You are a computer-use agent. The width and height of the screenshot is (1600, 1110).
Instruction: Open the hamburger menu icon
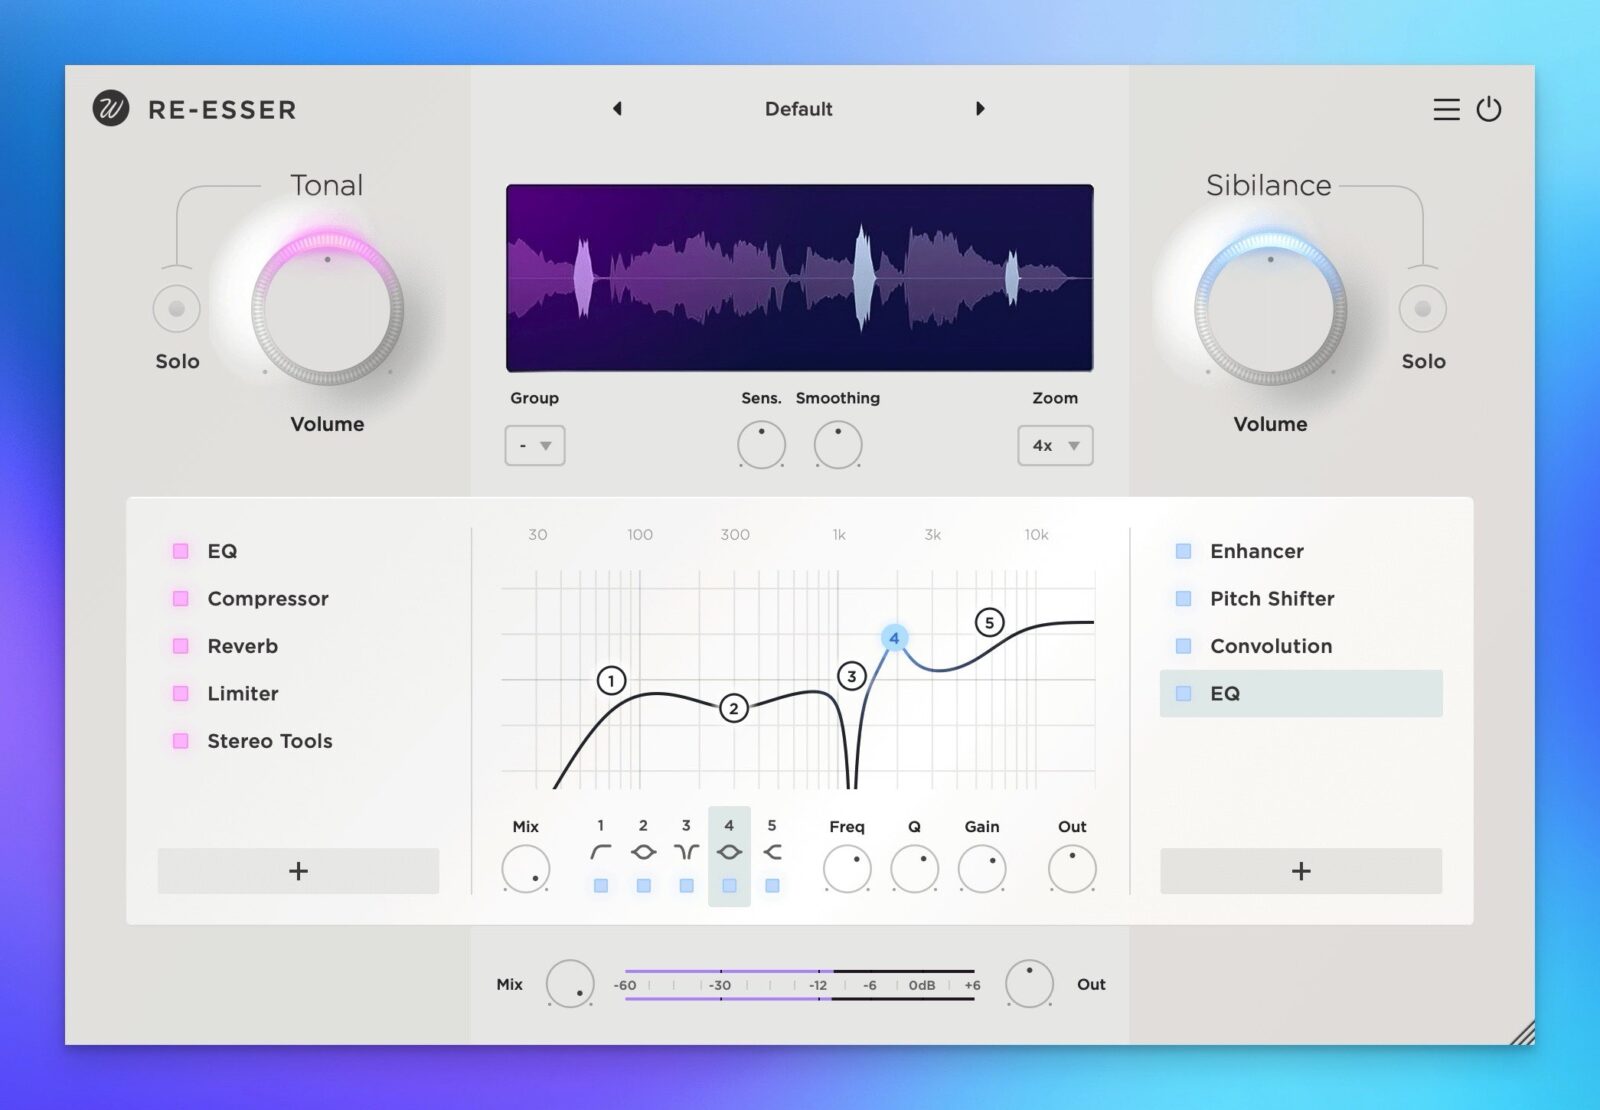[x=1446, y=109]
